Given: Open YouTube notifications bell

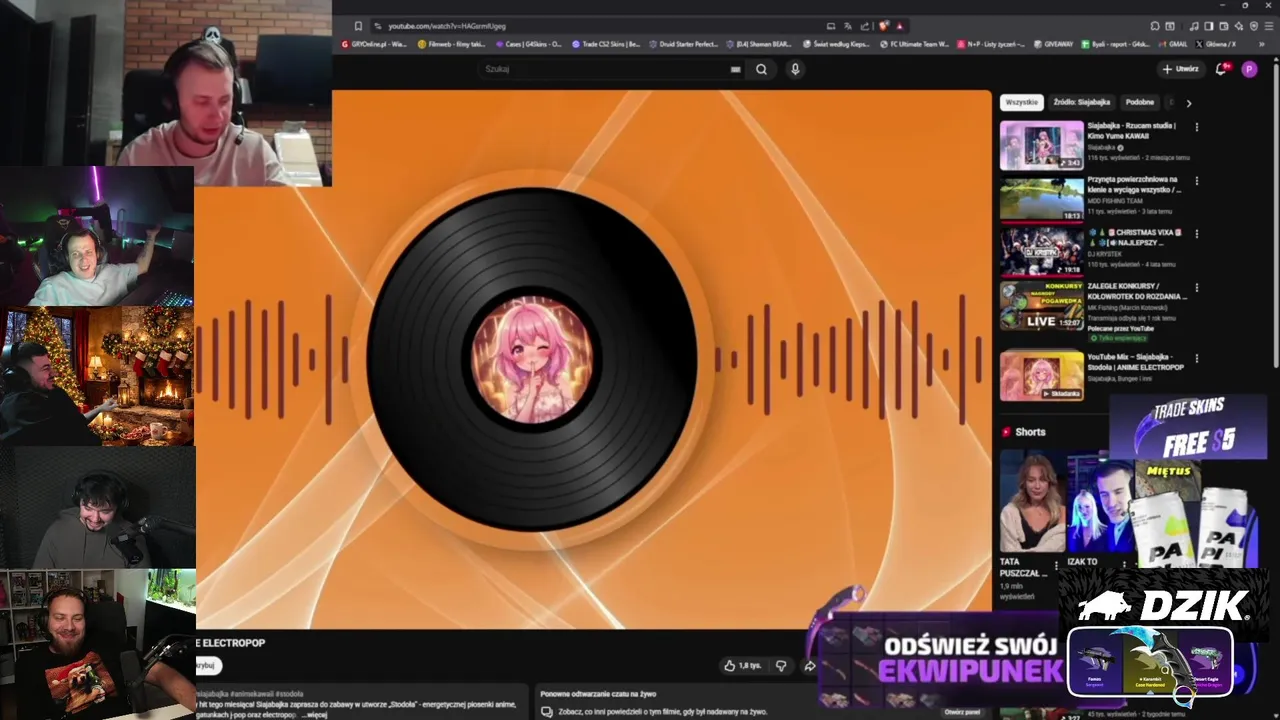Looking at the screenshot, I should (x=1220, y=69).
